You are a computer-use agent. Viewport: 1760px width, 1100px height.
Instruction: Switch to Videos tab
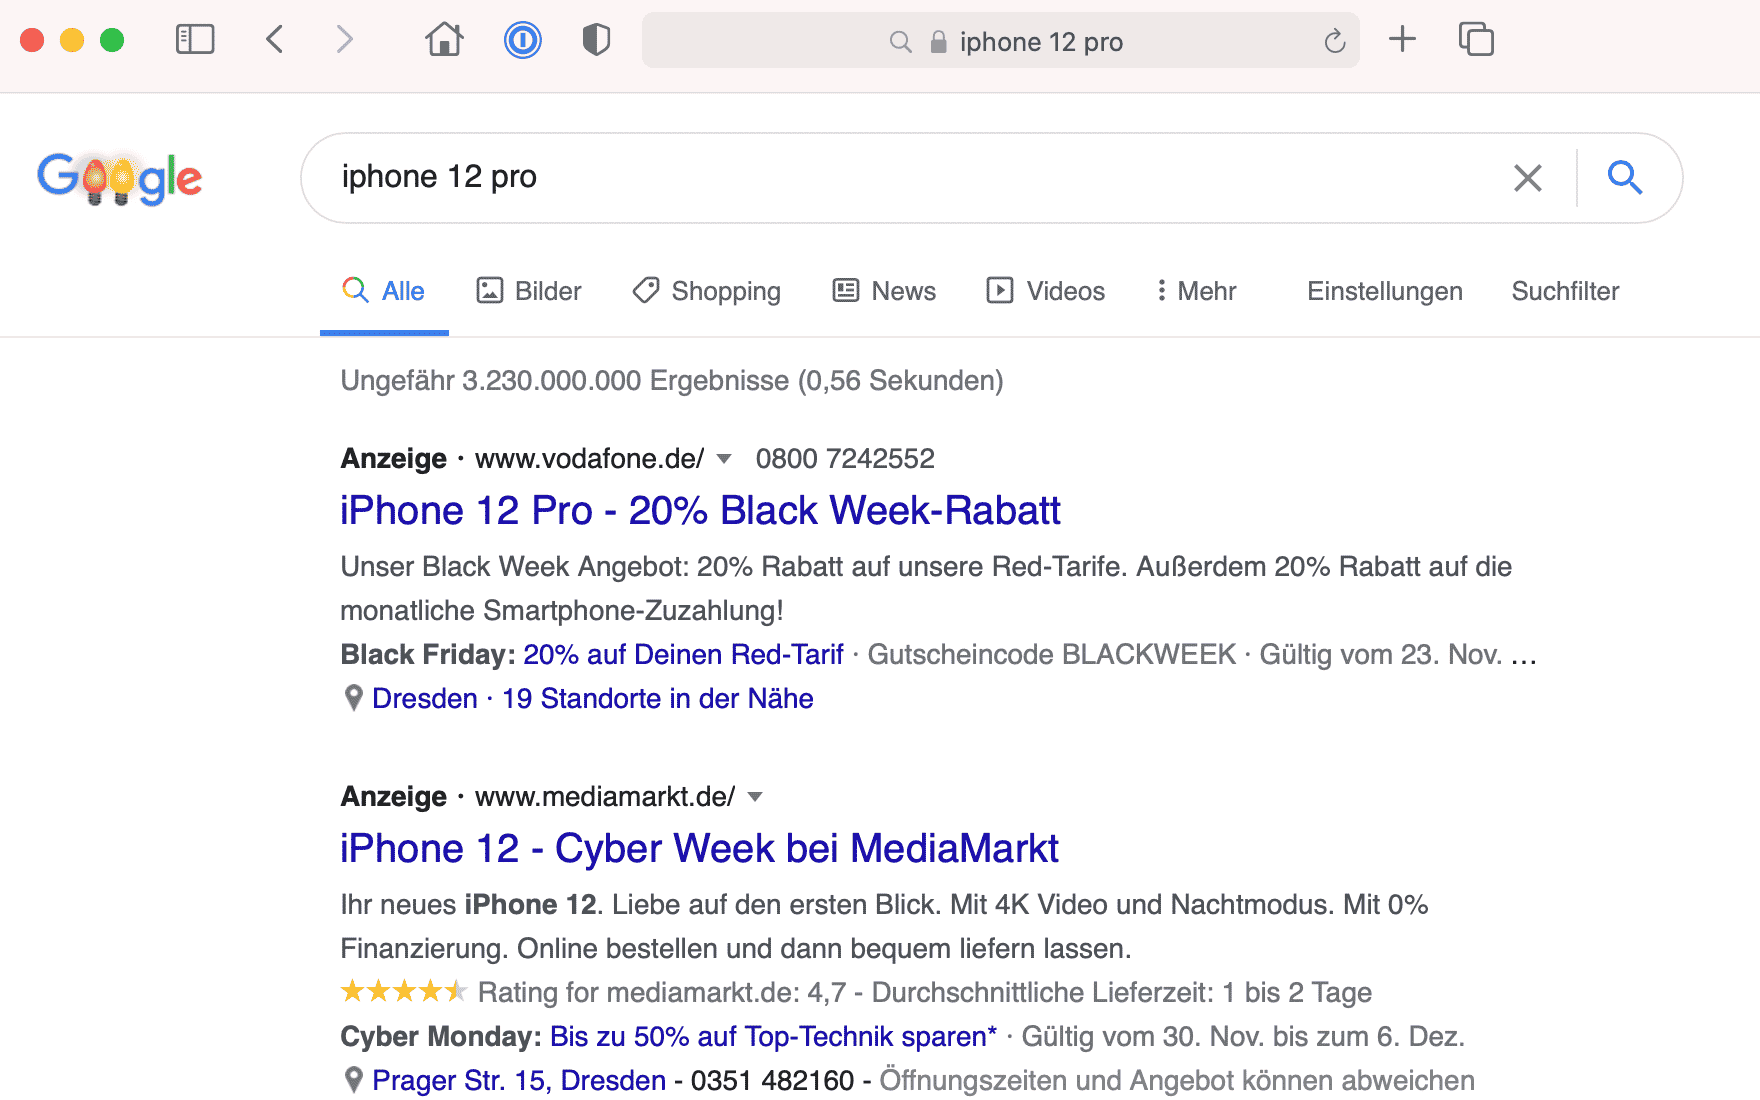point(1046,291)
